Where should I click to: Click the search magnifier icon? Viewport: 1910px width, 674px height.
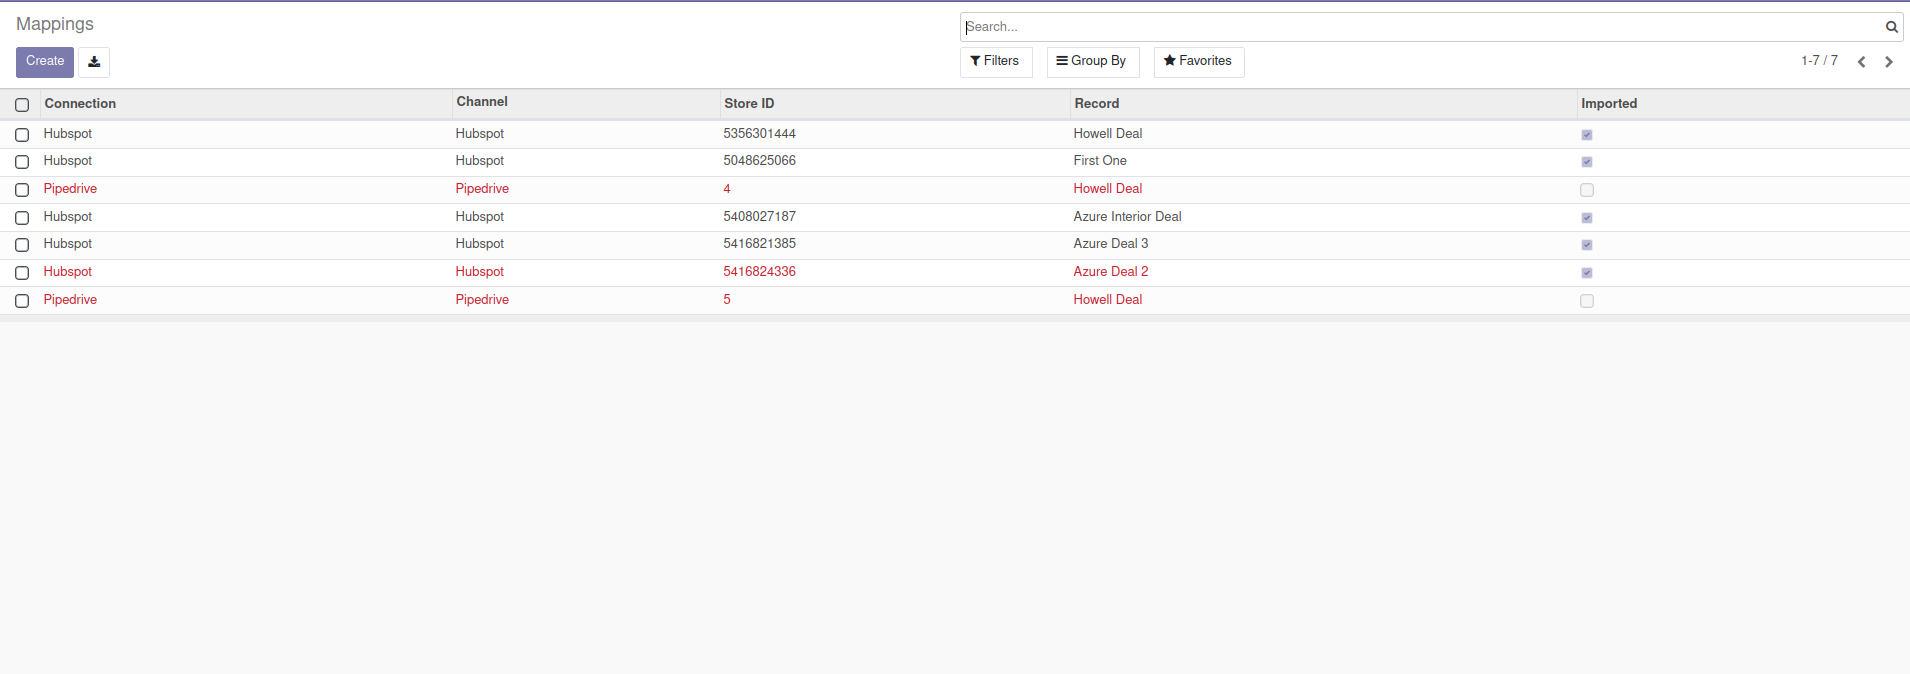(x=1891, y=27)
